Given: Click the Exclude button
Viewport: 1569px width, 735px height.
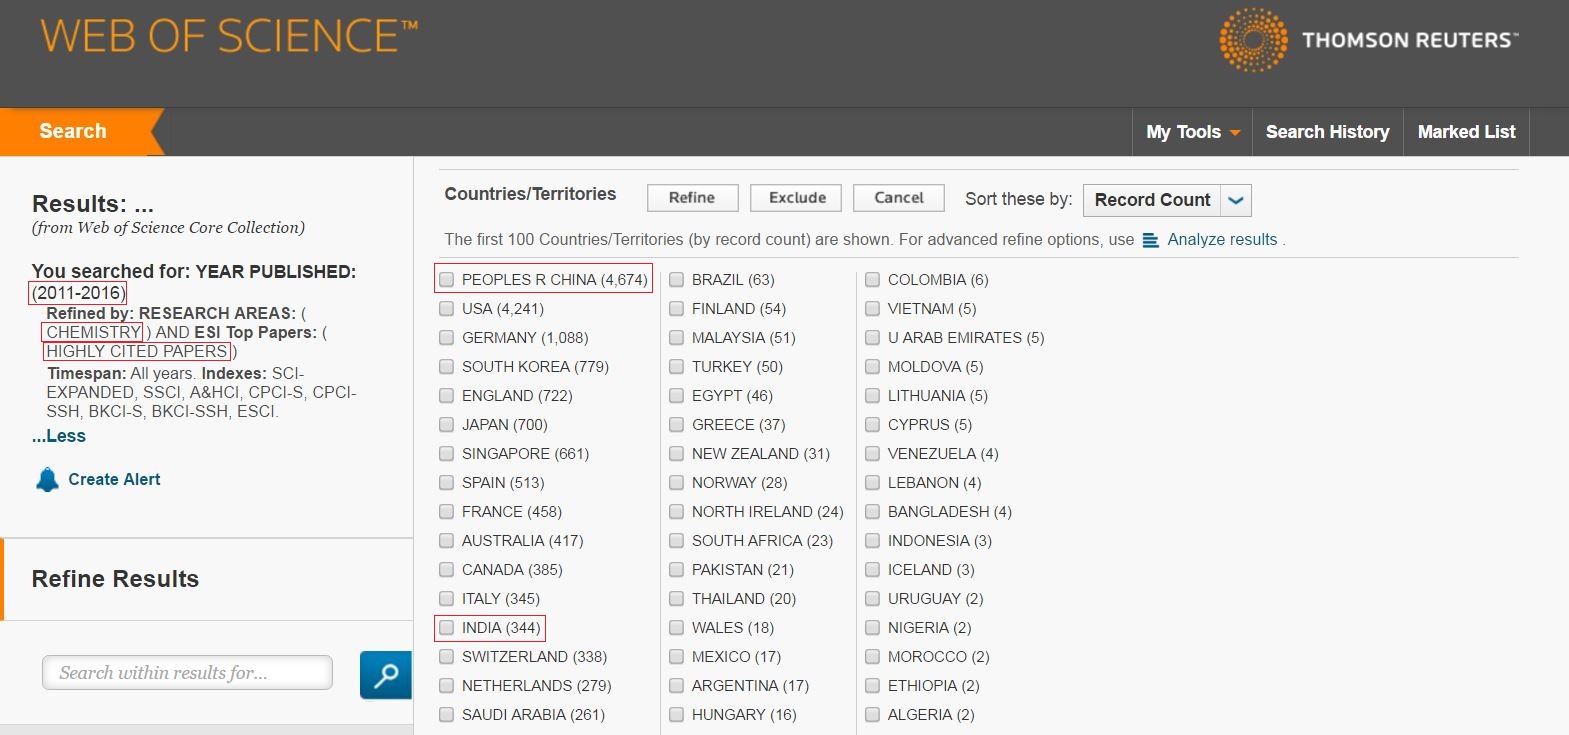Looking at the screenshot, I should 797,198.
